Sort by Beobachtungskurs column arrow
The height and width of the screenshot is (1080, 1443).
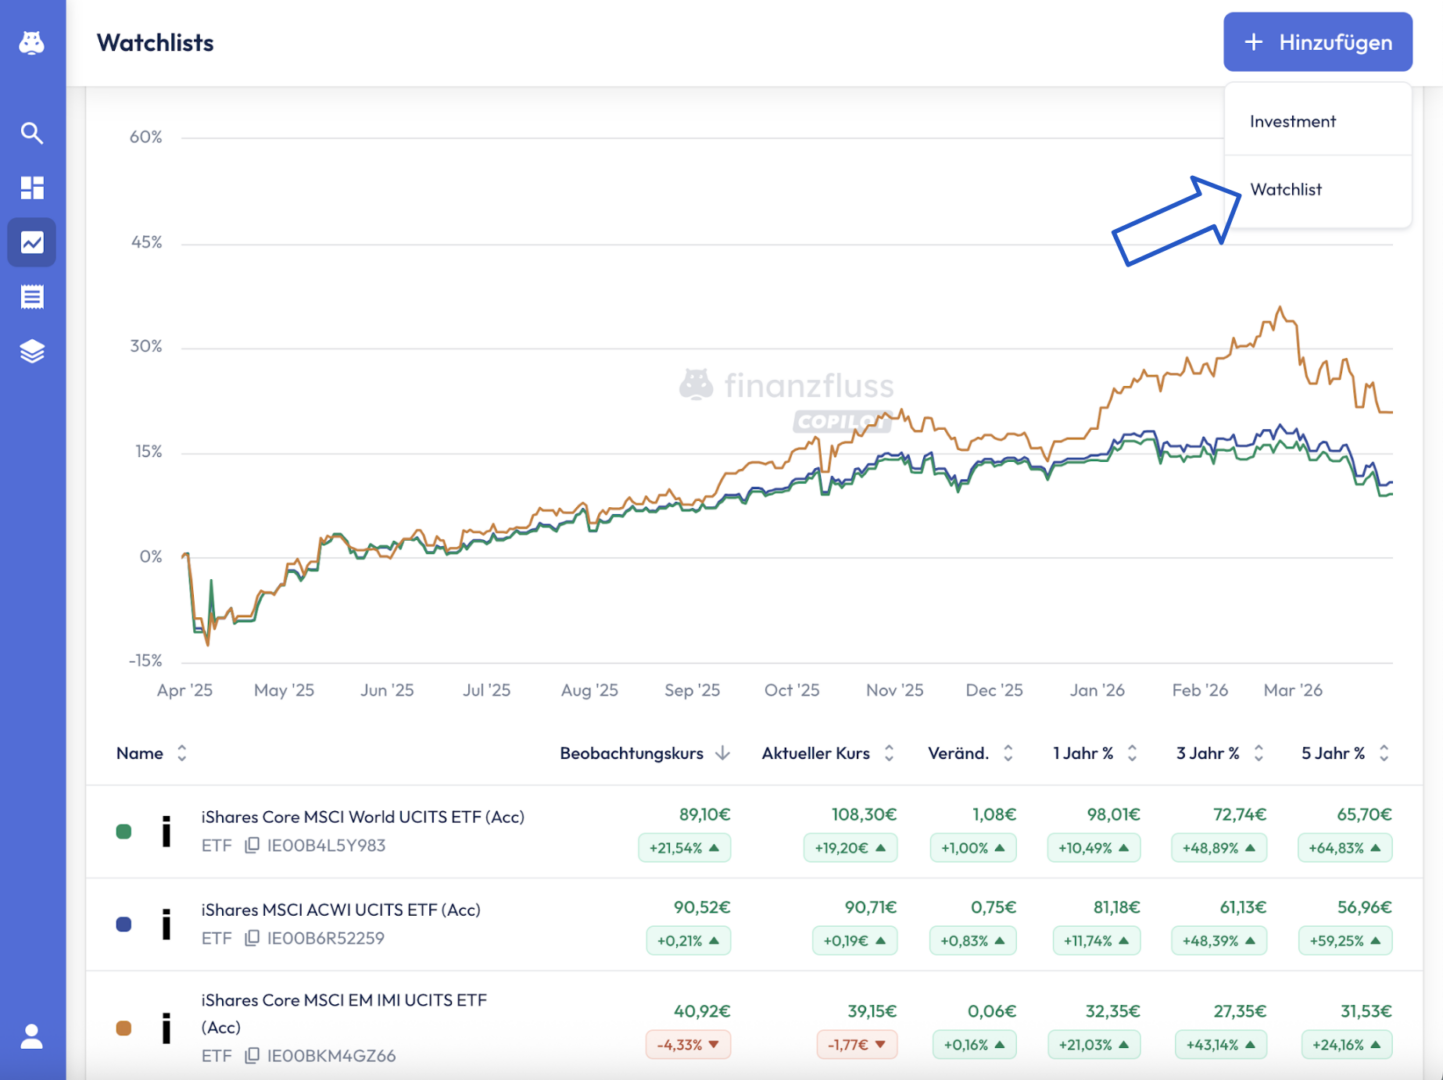722,754
